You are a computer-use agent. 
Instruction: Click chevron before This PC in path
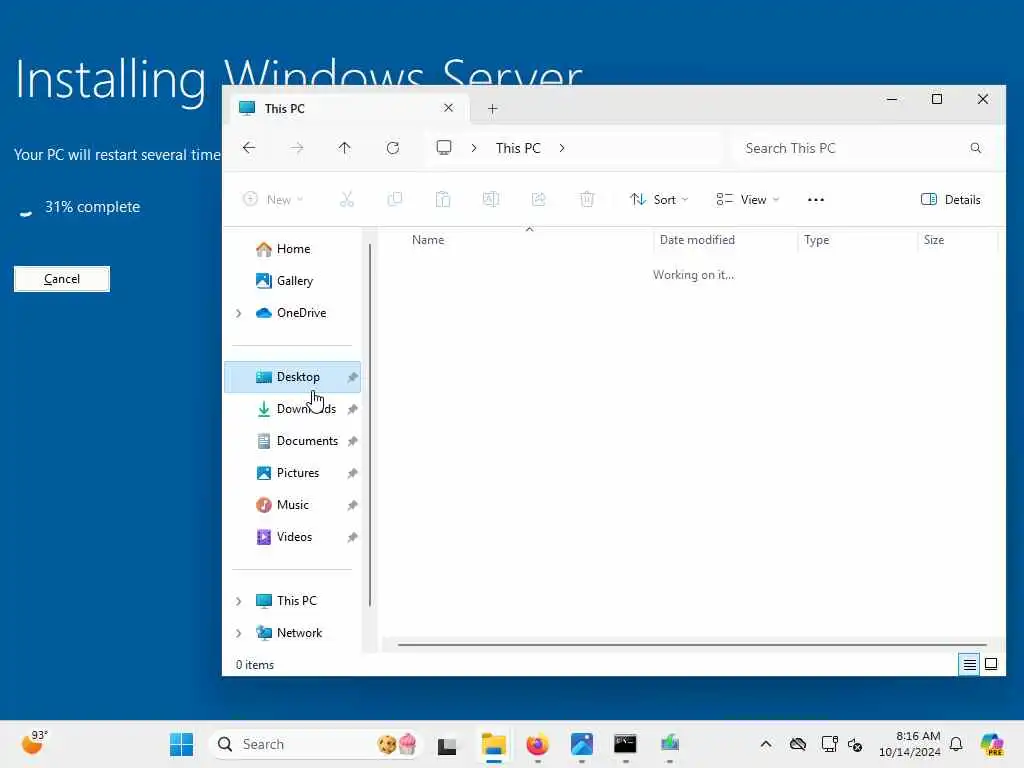[474, 148]
